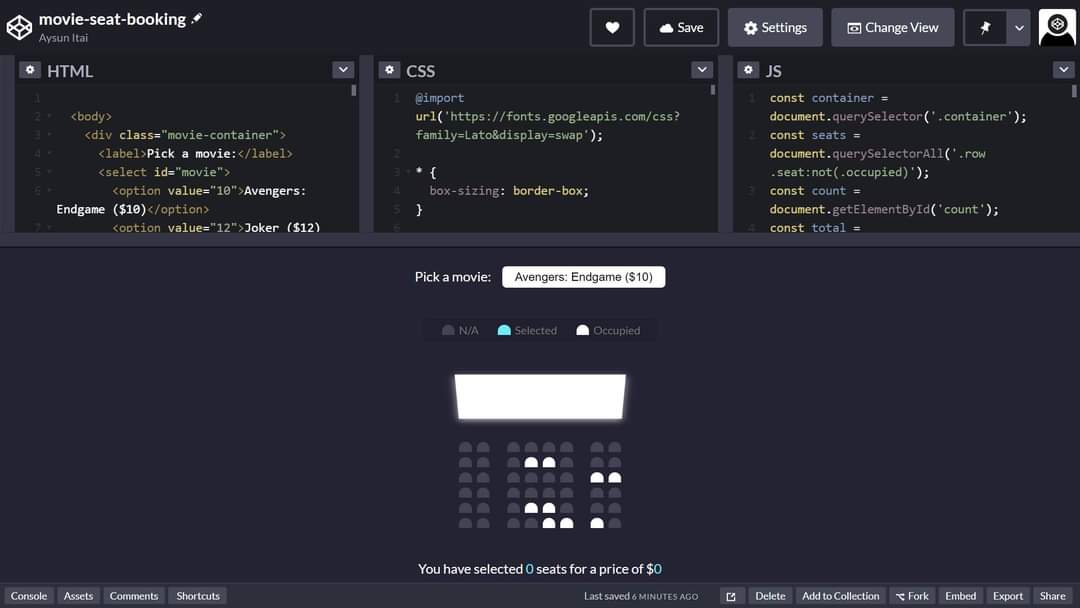Open the JS panel settings gear
This screenshot has height=608, width=1080.
click(x=749, y=70)
